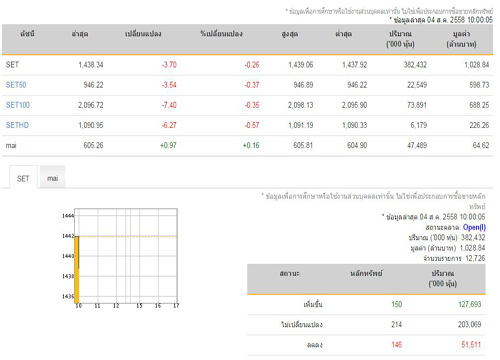Click gainers volume 127,693
The width and height of the screenshot is (500, 360).
point(470,304)
